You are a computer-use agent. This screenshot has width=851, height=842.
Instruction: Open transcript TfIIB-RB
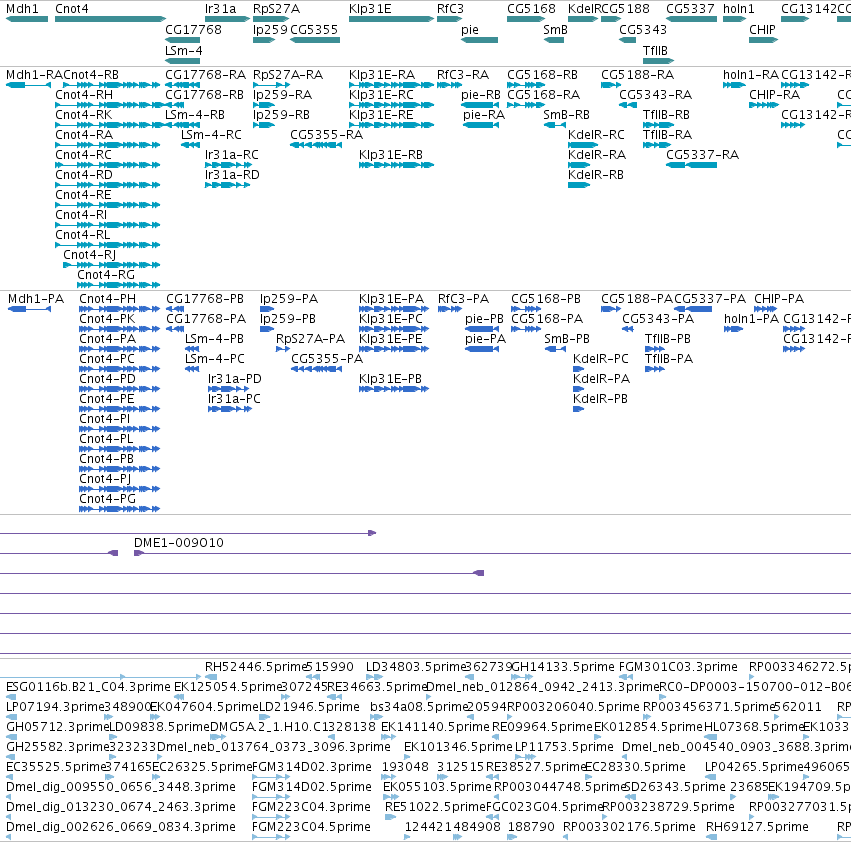coord(666,115)
